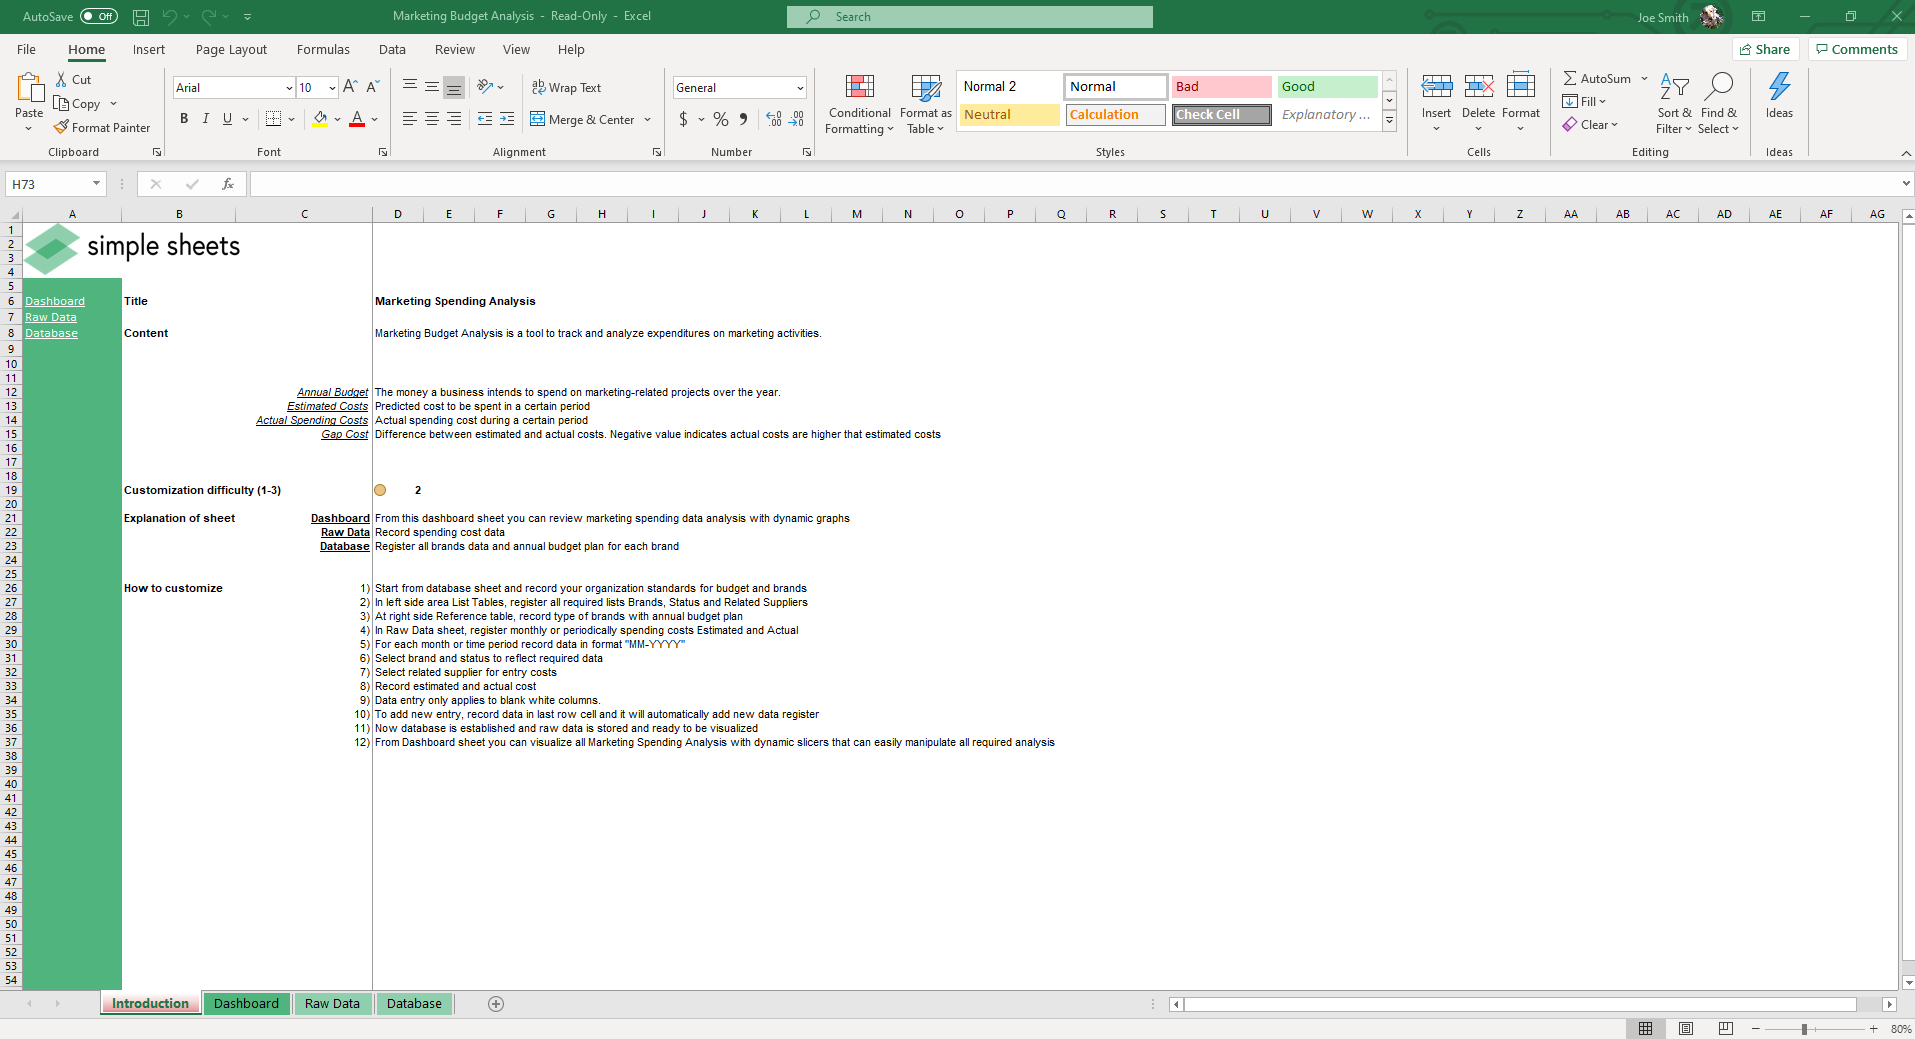Apply the Bad cell style
The height and width of the screenshot is (1039, 1915).
click(x=1221, y=87)
